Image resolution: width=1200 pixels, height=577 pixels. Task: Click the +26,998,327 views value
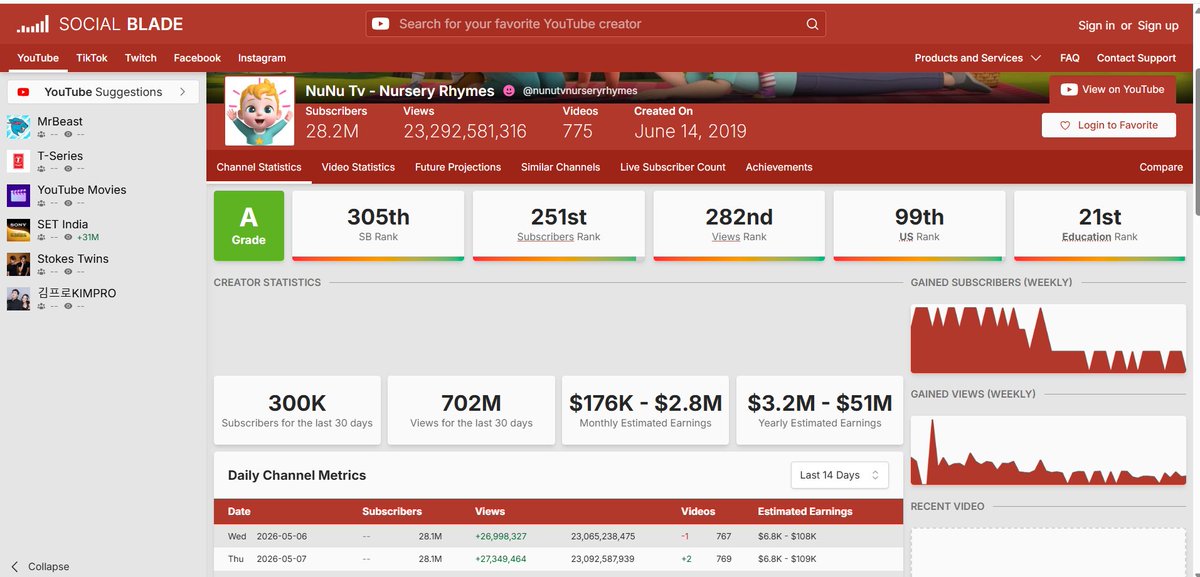501,536
